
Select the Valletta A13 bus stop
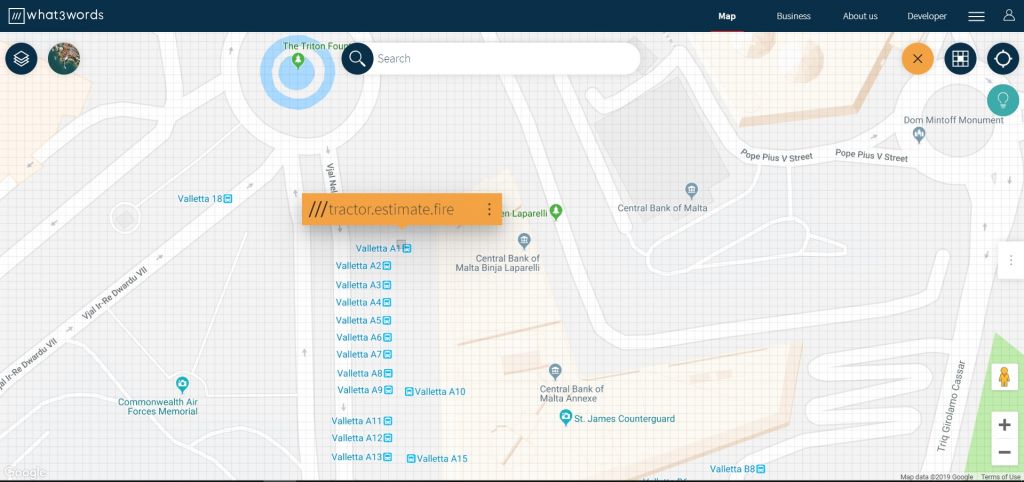(x=362, y=457)
